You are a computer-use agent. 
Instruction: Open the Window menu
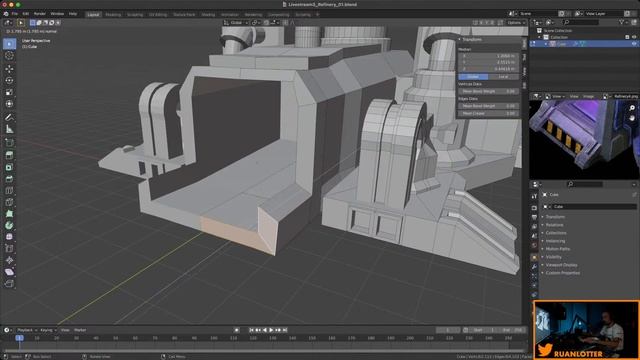point(57,14)
